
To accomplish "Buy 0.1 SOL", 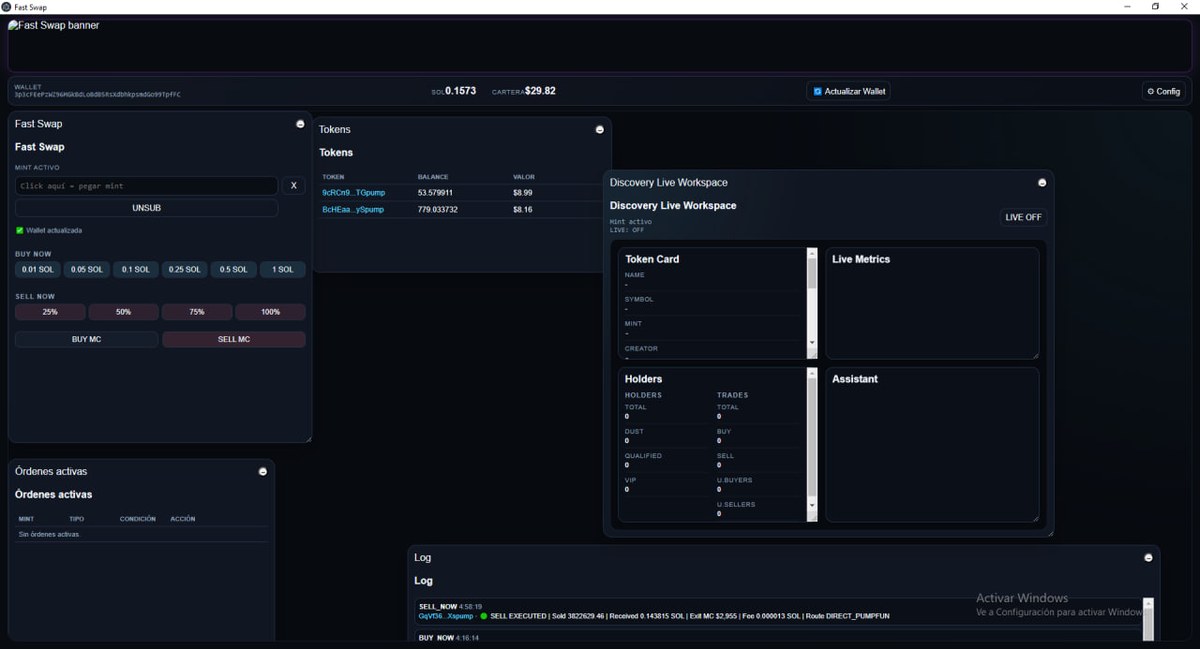I will 136,270.
